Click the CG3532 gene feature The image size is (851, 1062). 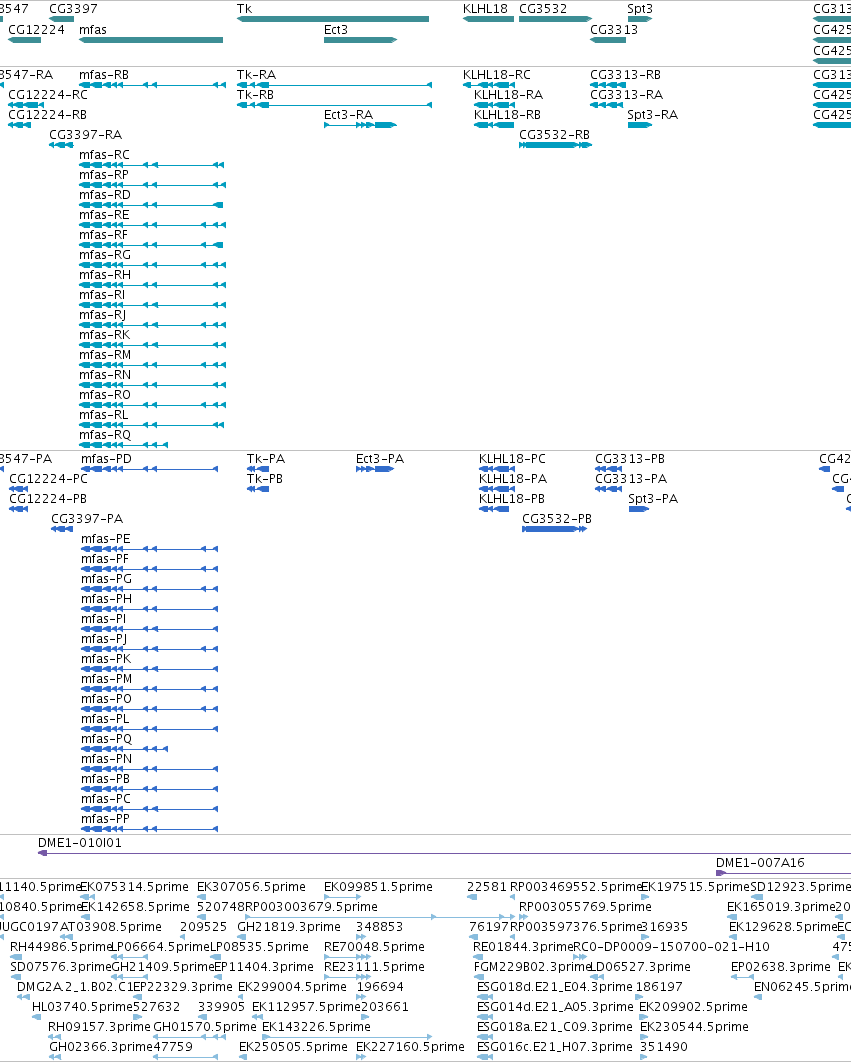556,19
